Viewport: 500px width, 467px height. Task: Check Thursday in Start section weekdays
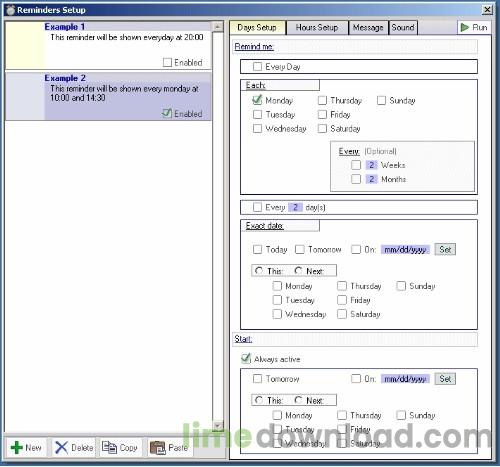[342, 415]
